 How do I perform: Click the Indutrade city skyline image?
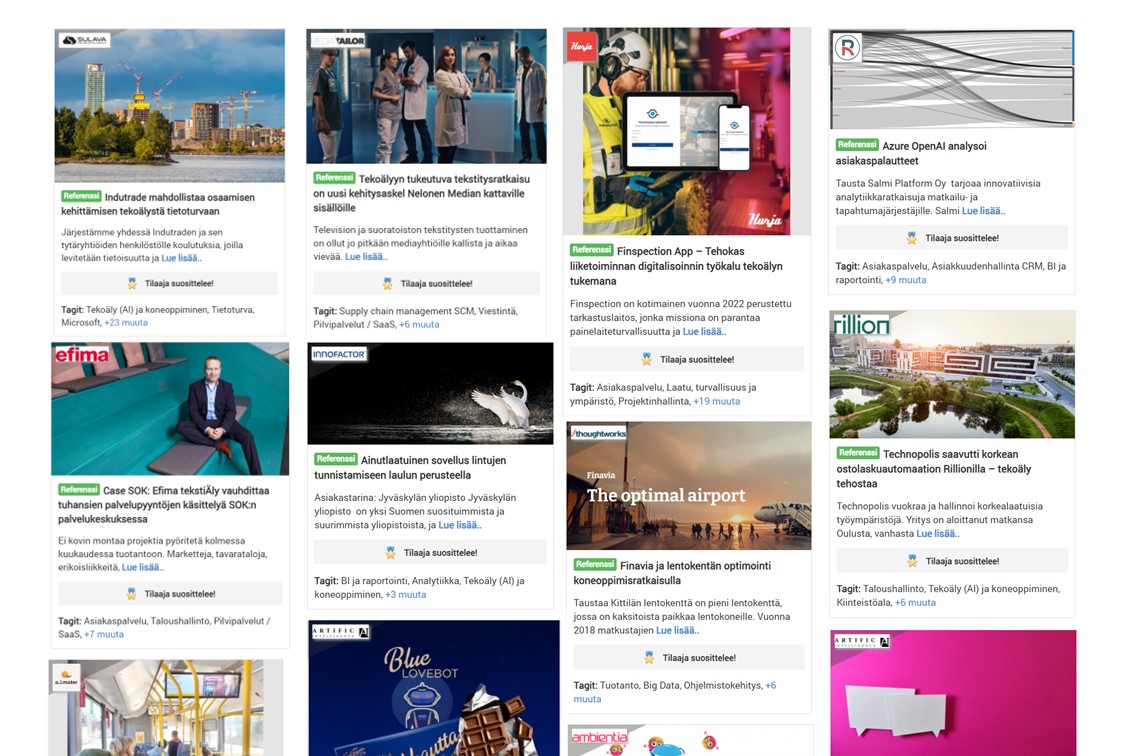170,106
